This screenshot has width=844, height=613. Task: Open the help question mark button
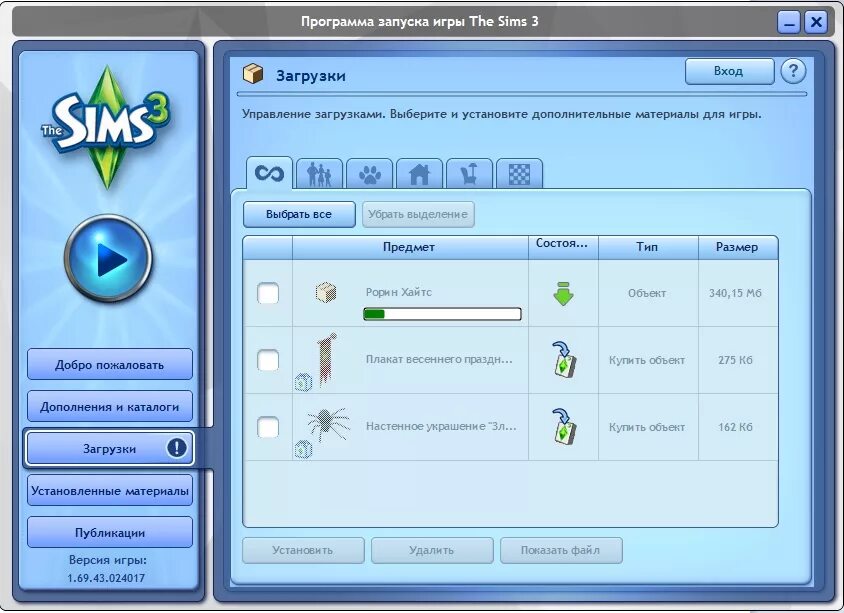793,71
